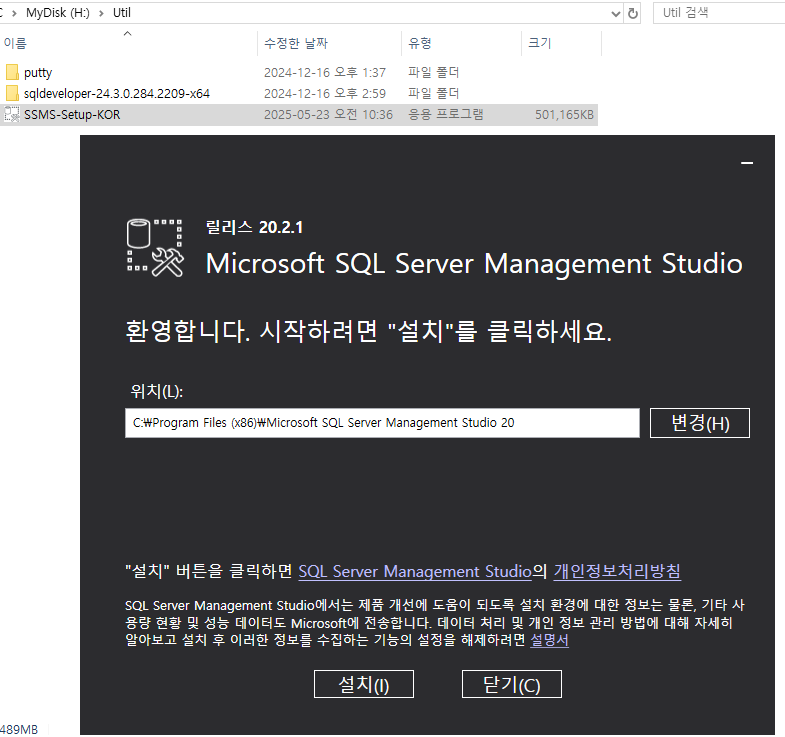Image resolution: width=785 pixels, height=737 pixels.
Task: Open the 설명서 documentation link
Action: point(549,640)
